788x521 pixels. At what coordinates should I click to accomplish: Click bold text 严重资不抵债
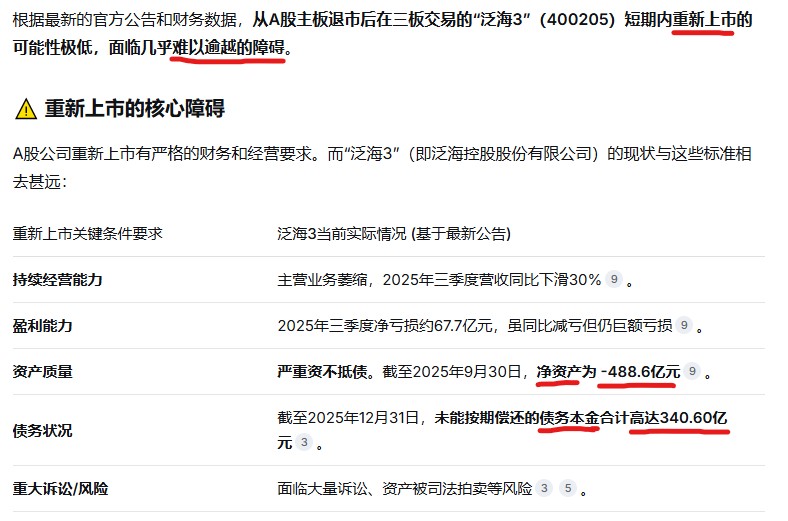coord(322,372)
